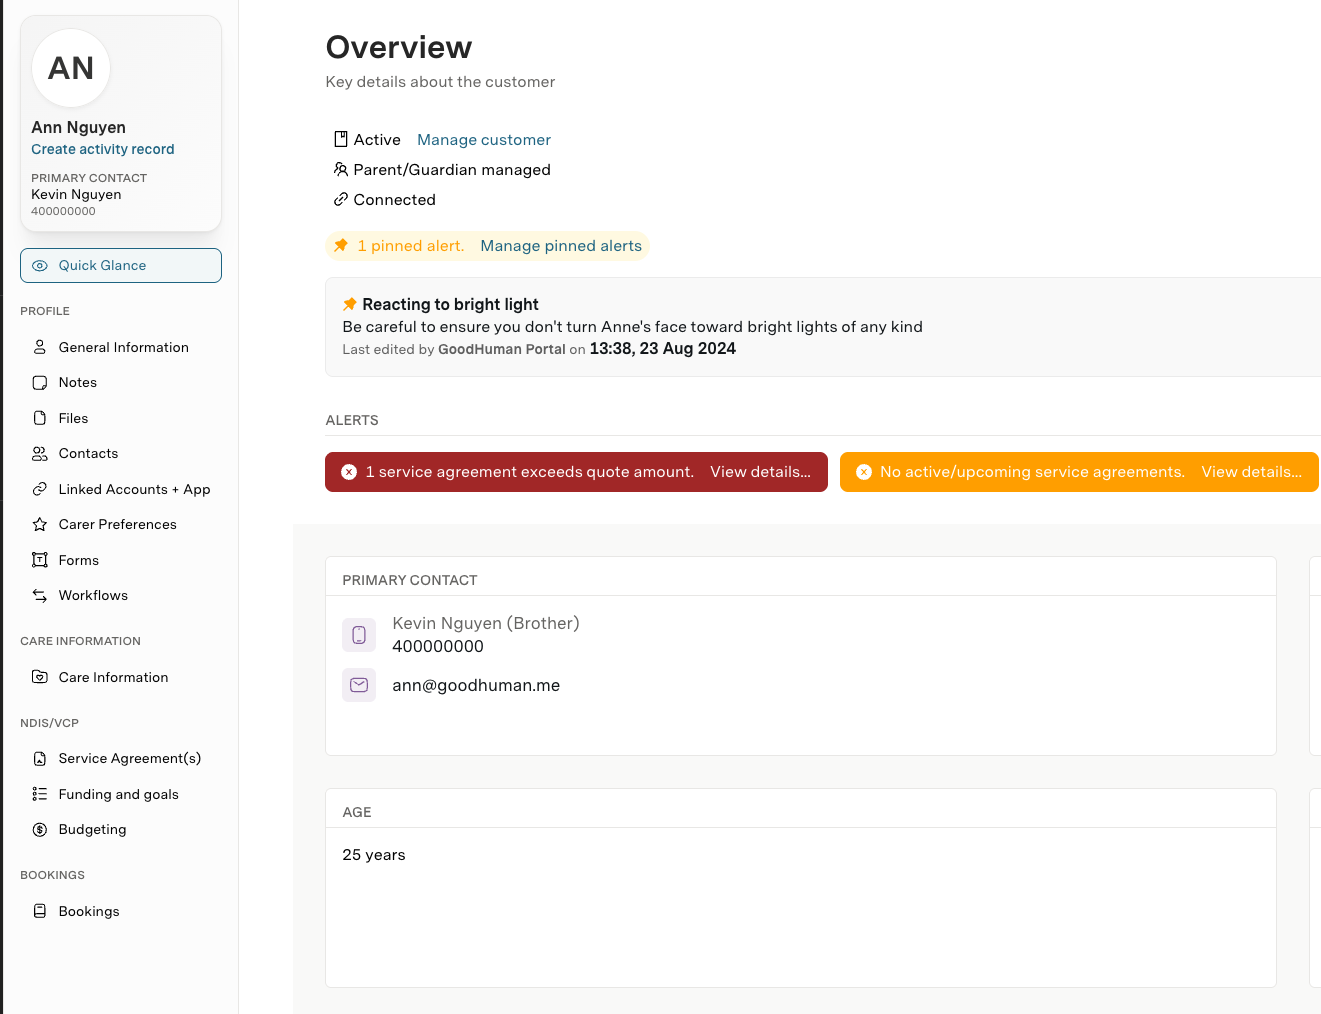The image size is (1321, 1014).
Task: Click Ann Nguyen name in profile card
Action: coord(78,127)
